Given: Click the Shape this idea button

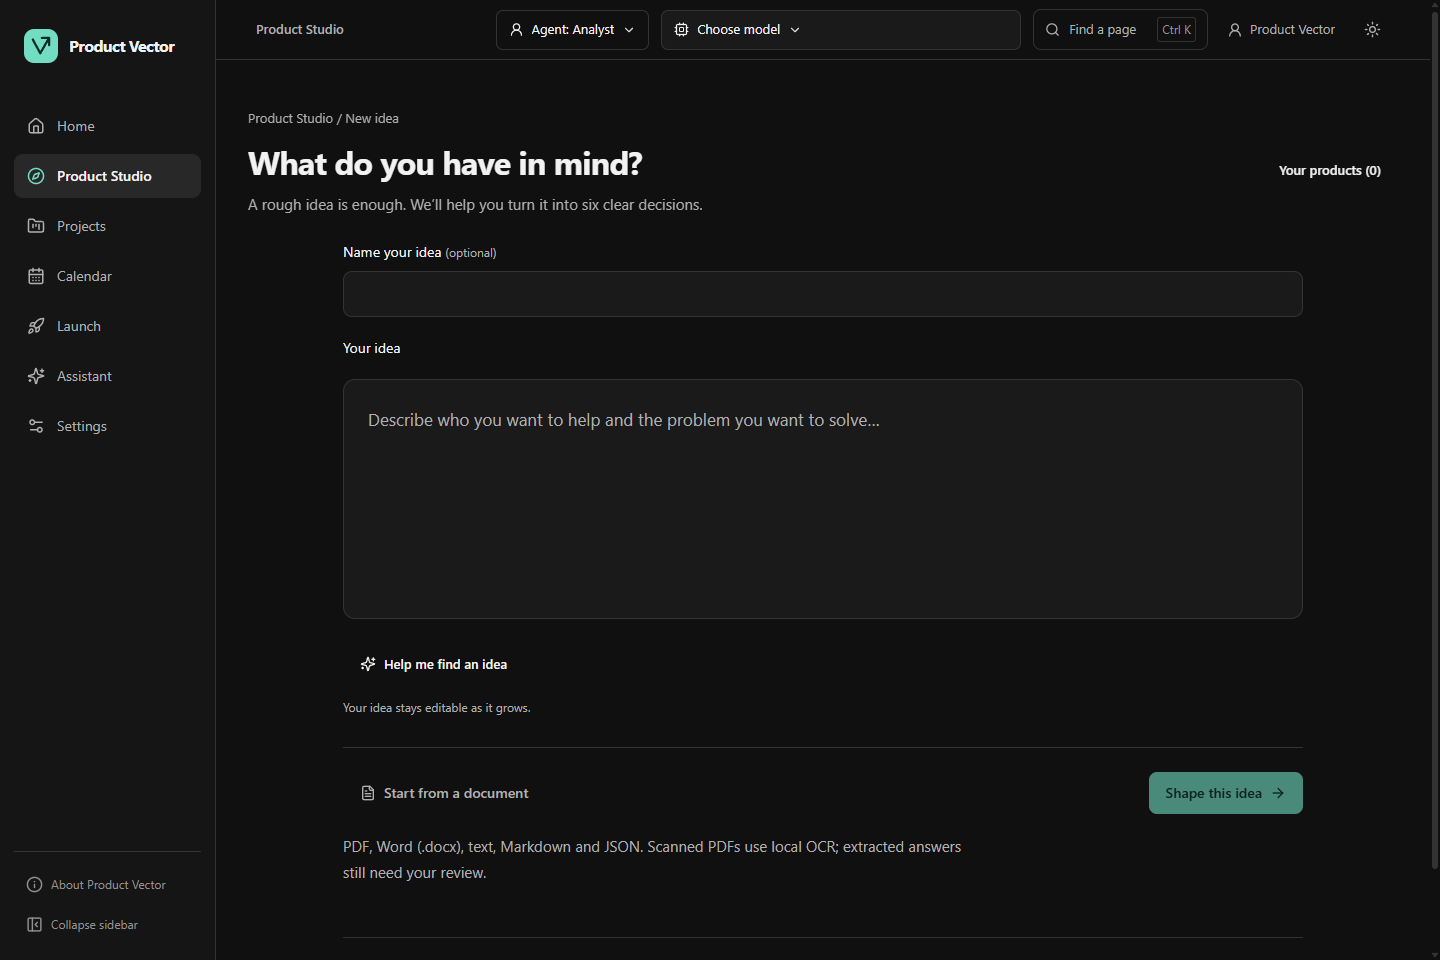Looking at the screenshot, I should (x=1225, y=793).
